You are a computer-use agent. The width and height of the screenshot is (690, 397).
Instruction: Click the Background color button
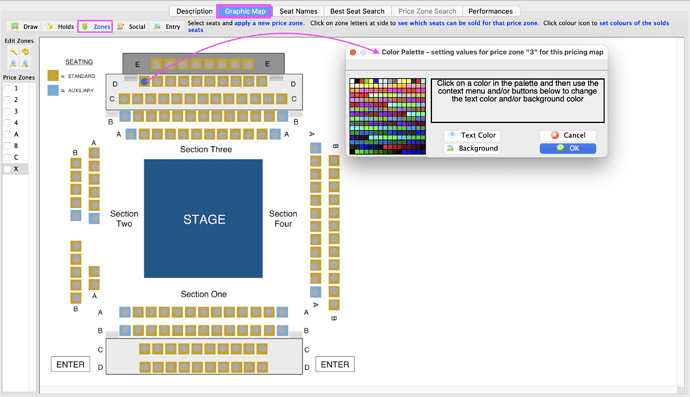[x=472, y=148]
